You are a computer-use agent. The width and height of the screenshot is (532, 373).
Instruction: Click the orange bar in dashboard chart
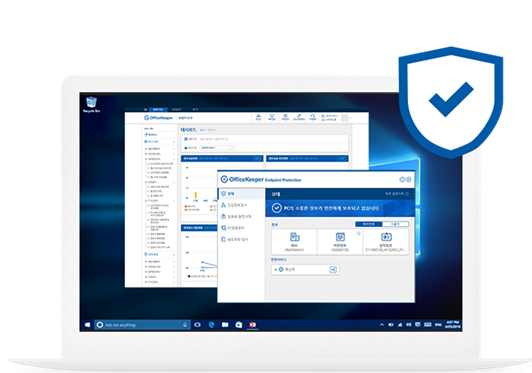pos(195,195)
